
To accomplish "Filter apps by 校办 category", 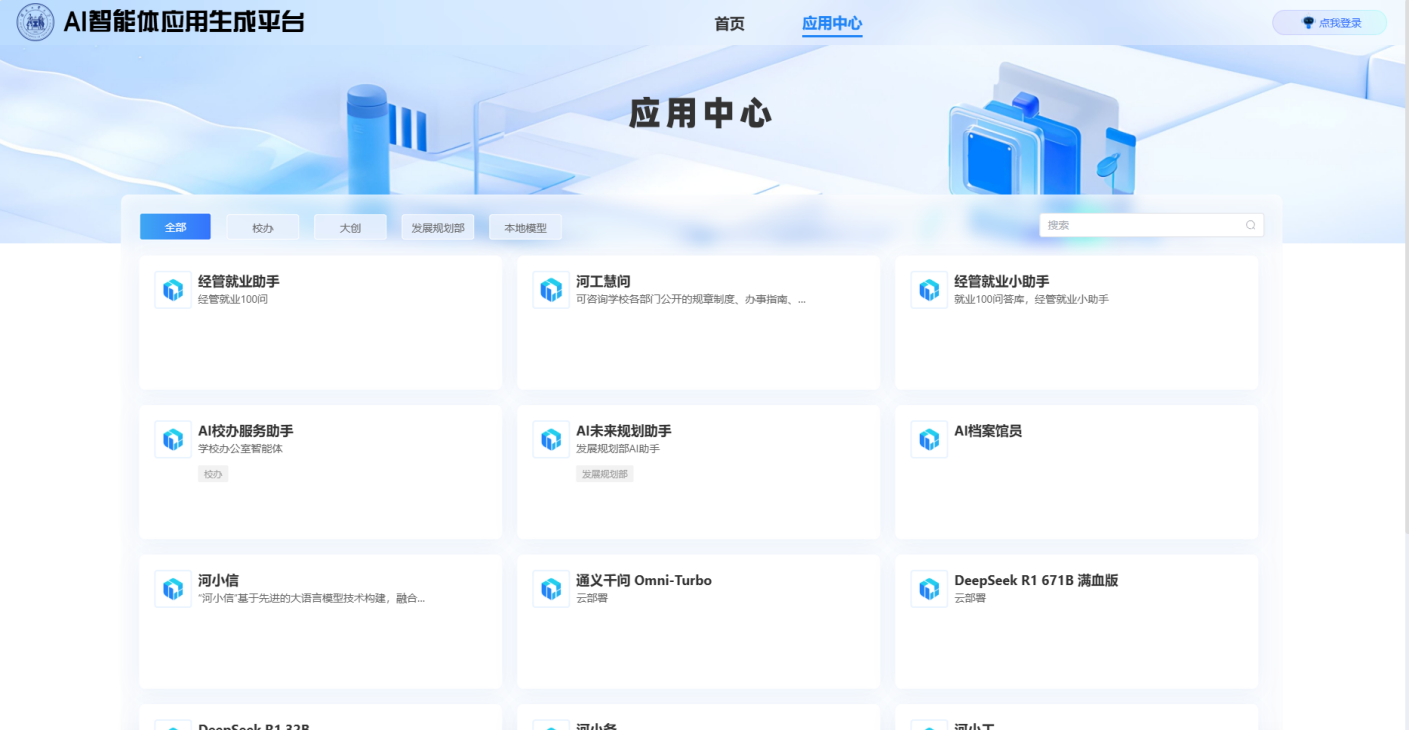I will (263, 228).
